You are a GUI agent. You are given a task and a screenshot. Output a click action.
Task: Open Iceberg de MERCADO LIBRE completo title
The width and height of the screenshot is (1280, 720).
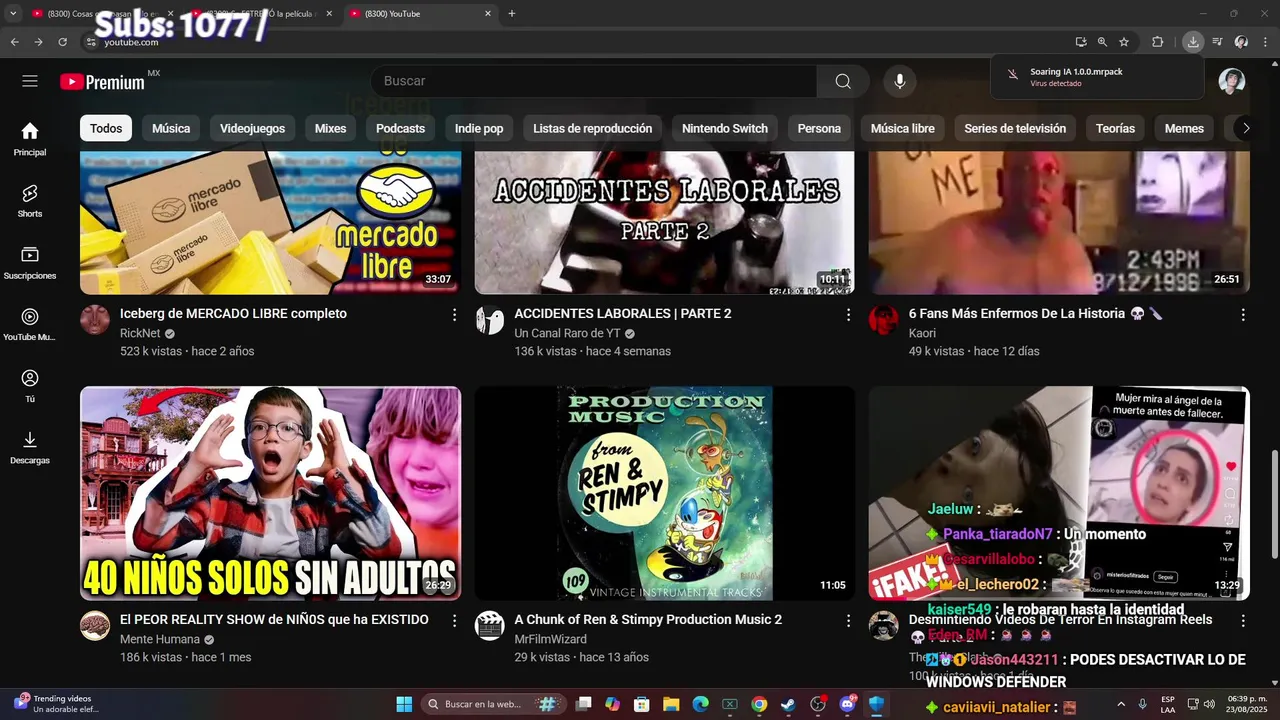click(x=233, y=314)
